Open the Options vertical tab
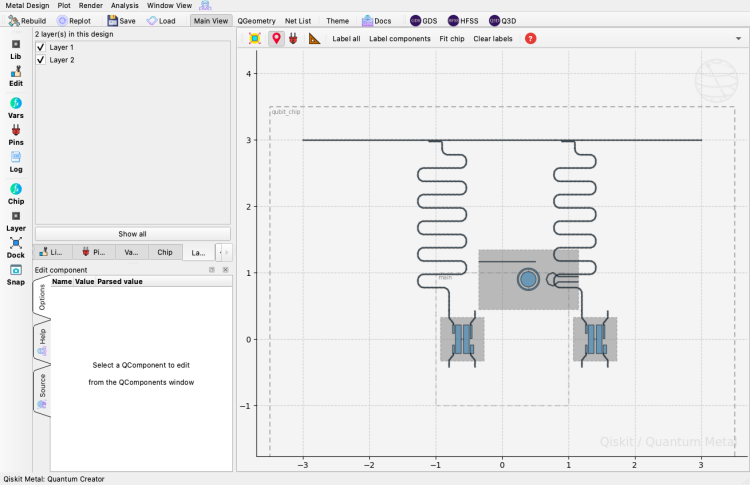This screenshot has height=485, width=750. [x=42, y=297]
